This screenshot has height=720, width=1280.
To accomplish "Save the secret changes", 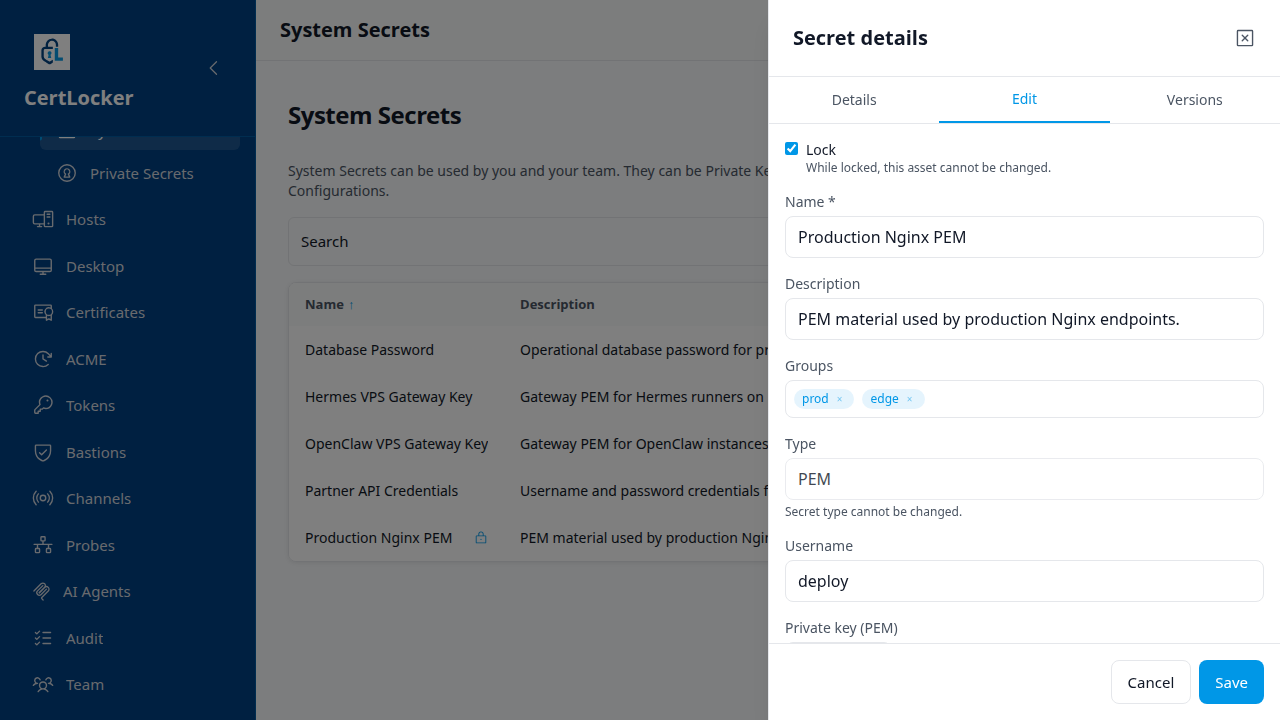I will click(1231, 682).
